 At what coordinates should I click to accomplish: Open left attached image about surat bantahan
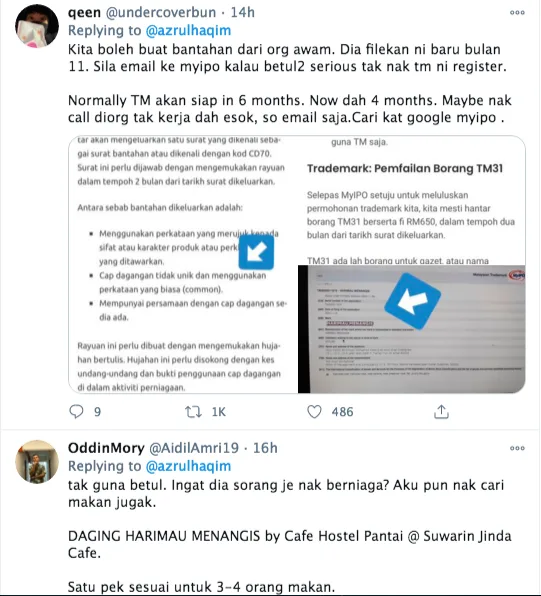(183, 264)
